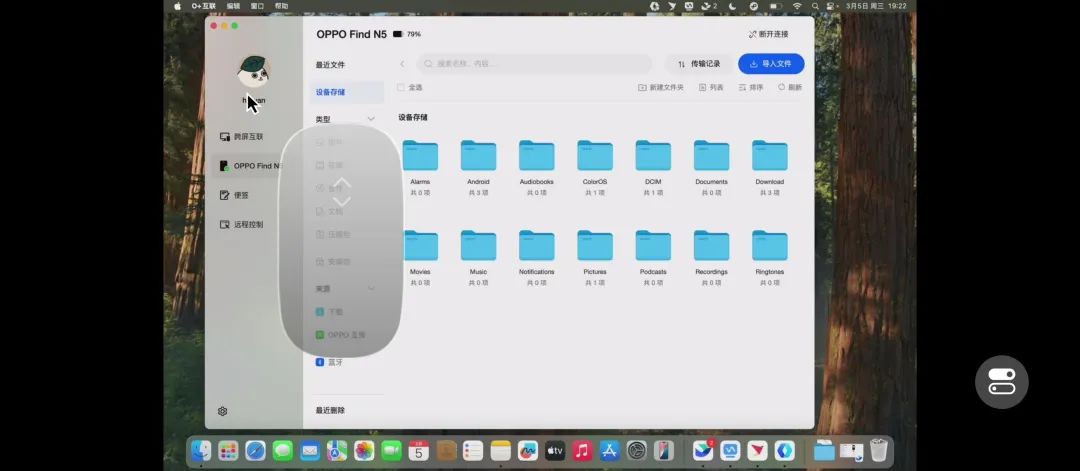Open System Settings from the Dock
The image size is (1080, 471).
(637, 451)
